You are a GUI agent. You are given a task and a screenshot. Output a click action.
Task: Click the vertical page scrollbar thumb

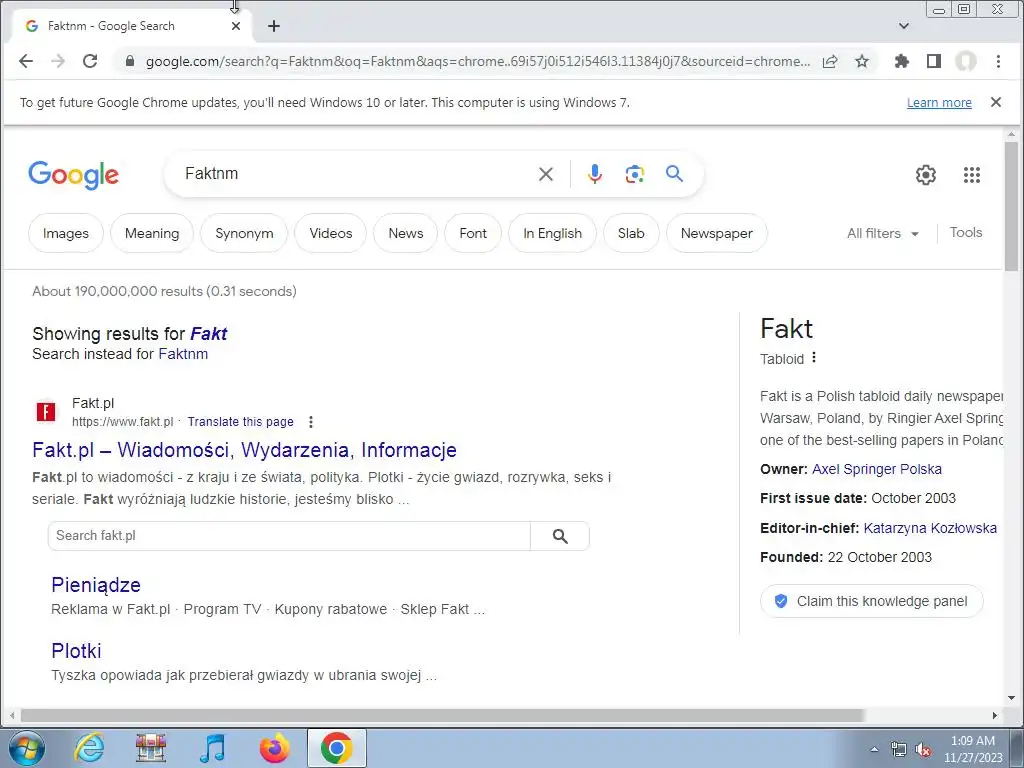(x=1011, y=206)
